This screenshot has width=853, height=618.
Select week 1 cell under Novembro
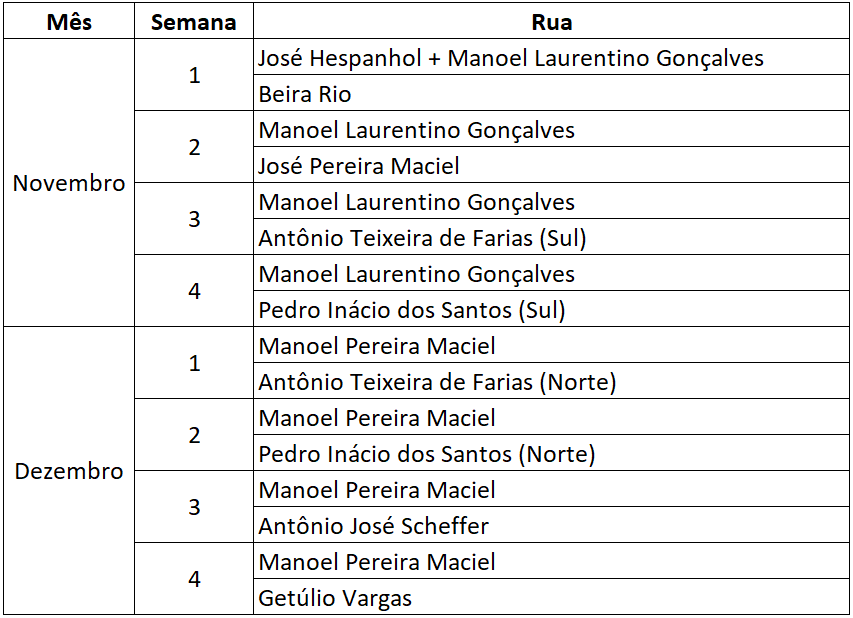[x=194, y=75]
